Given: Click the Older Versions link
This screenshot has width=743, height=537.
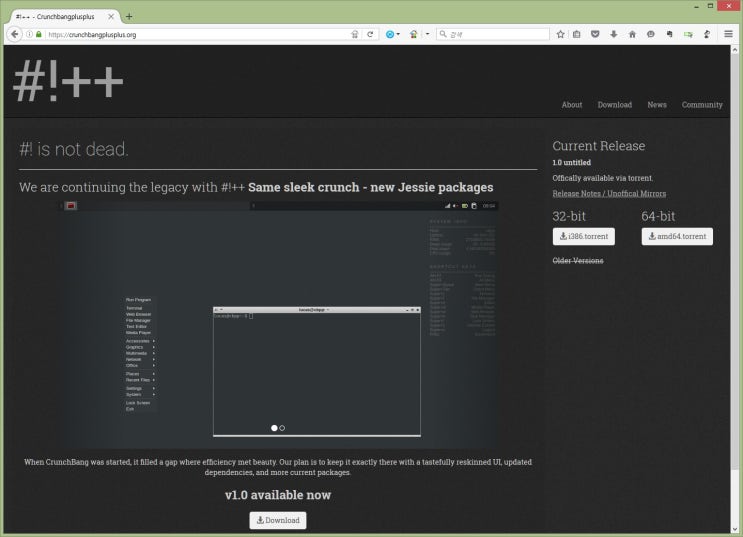Looking at the screenshot, I should [577, 261].
